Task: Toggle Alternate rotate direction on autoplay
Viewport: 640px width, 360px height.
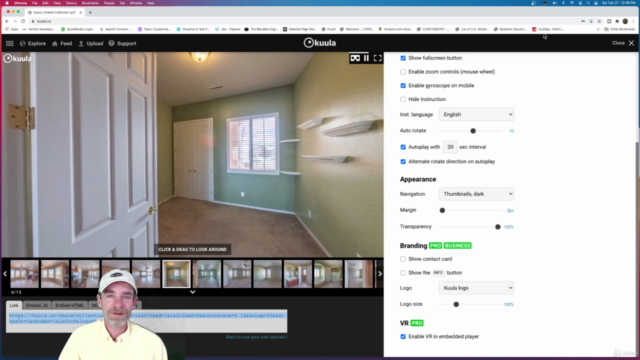Action: tap(403, 162)
